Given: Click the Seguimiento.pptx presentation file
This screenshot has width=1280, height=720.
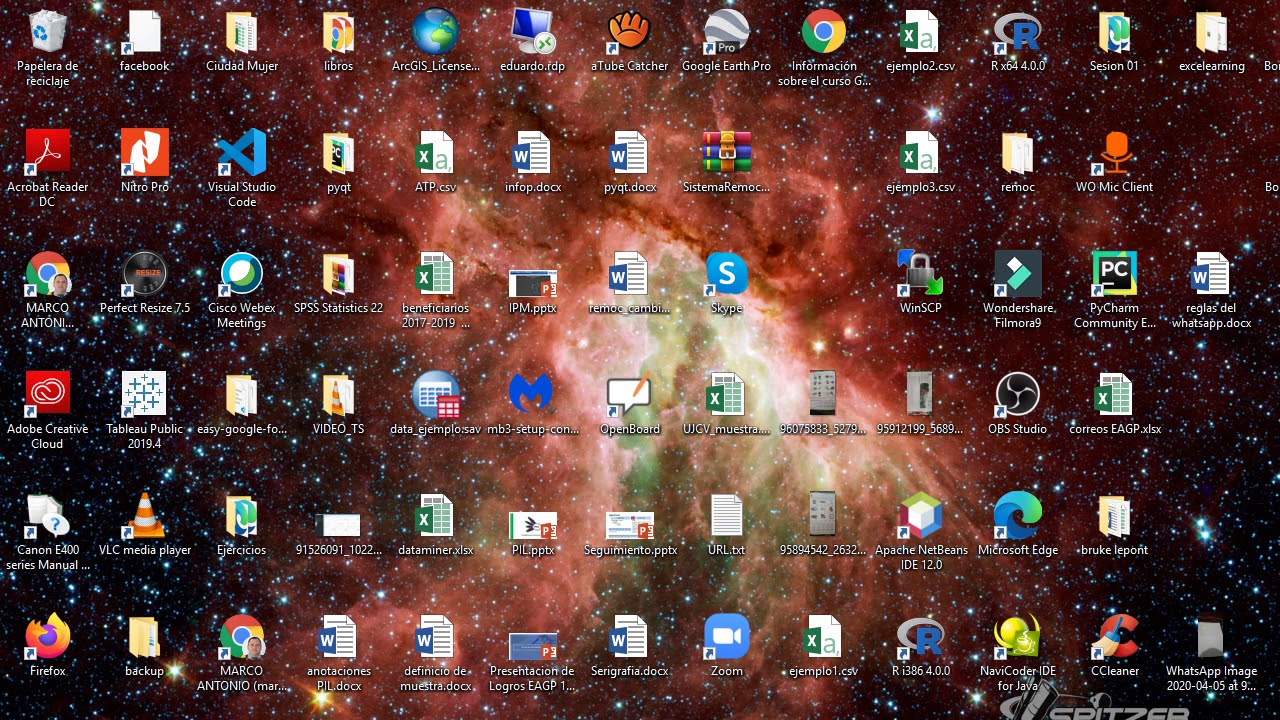Looking at the screenshot, I should 629,524.
